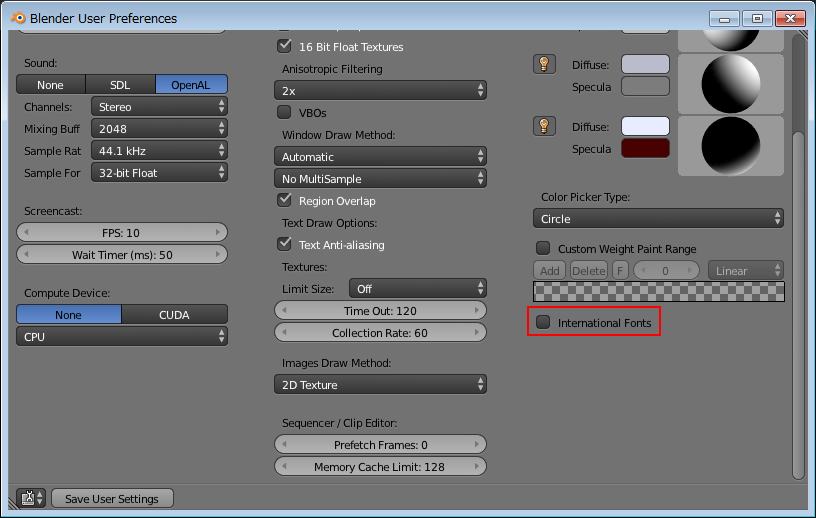This screenshot has width=816, height=518.
Task: Uncheck 16 Bit Float Textures
Action: 284,46
